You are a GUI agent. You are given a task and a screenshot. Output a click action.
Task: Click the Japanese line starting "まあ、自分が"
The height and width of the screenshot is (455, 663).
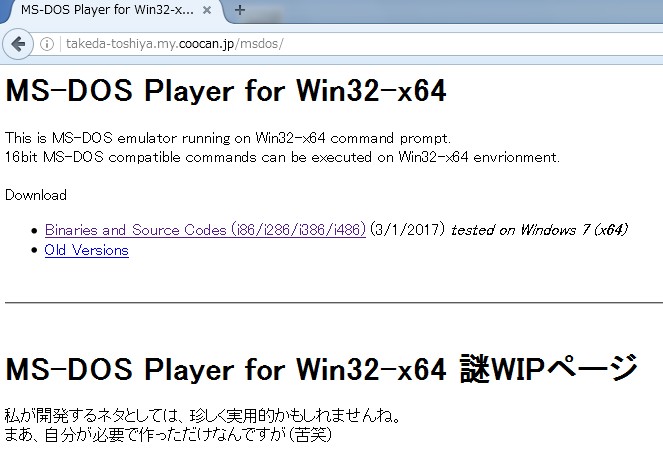coord(168,435)
